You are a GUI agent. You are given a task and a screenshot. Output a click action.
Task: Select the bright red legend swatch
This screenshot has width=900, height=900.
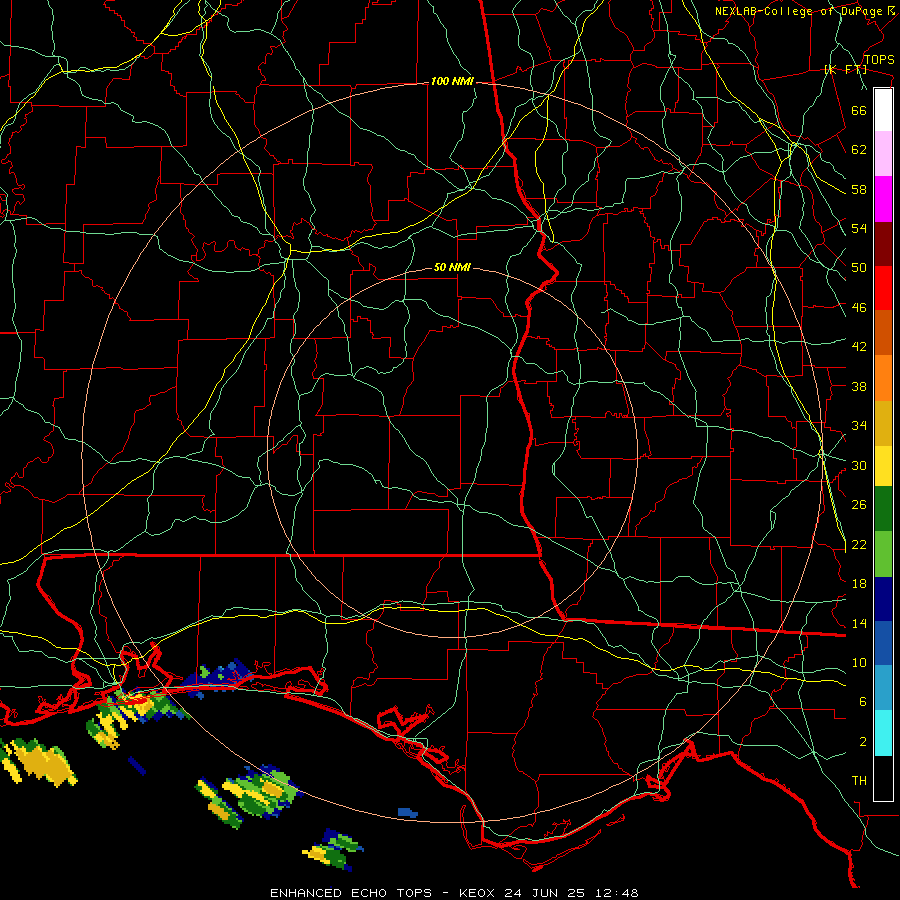tap(883, 288)
